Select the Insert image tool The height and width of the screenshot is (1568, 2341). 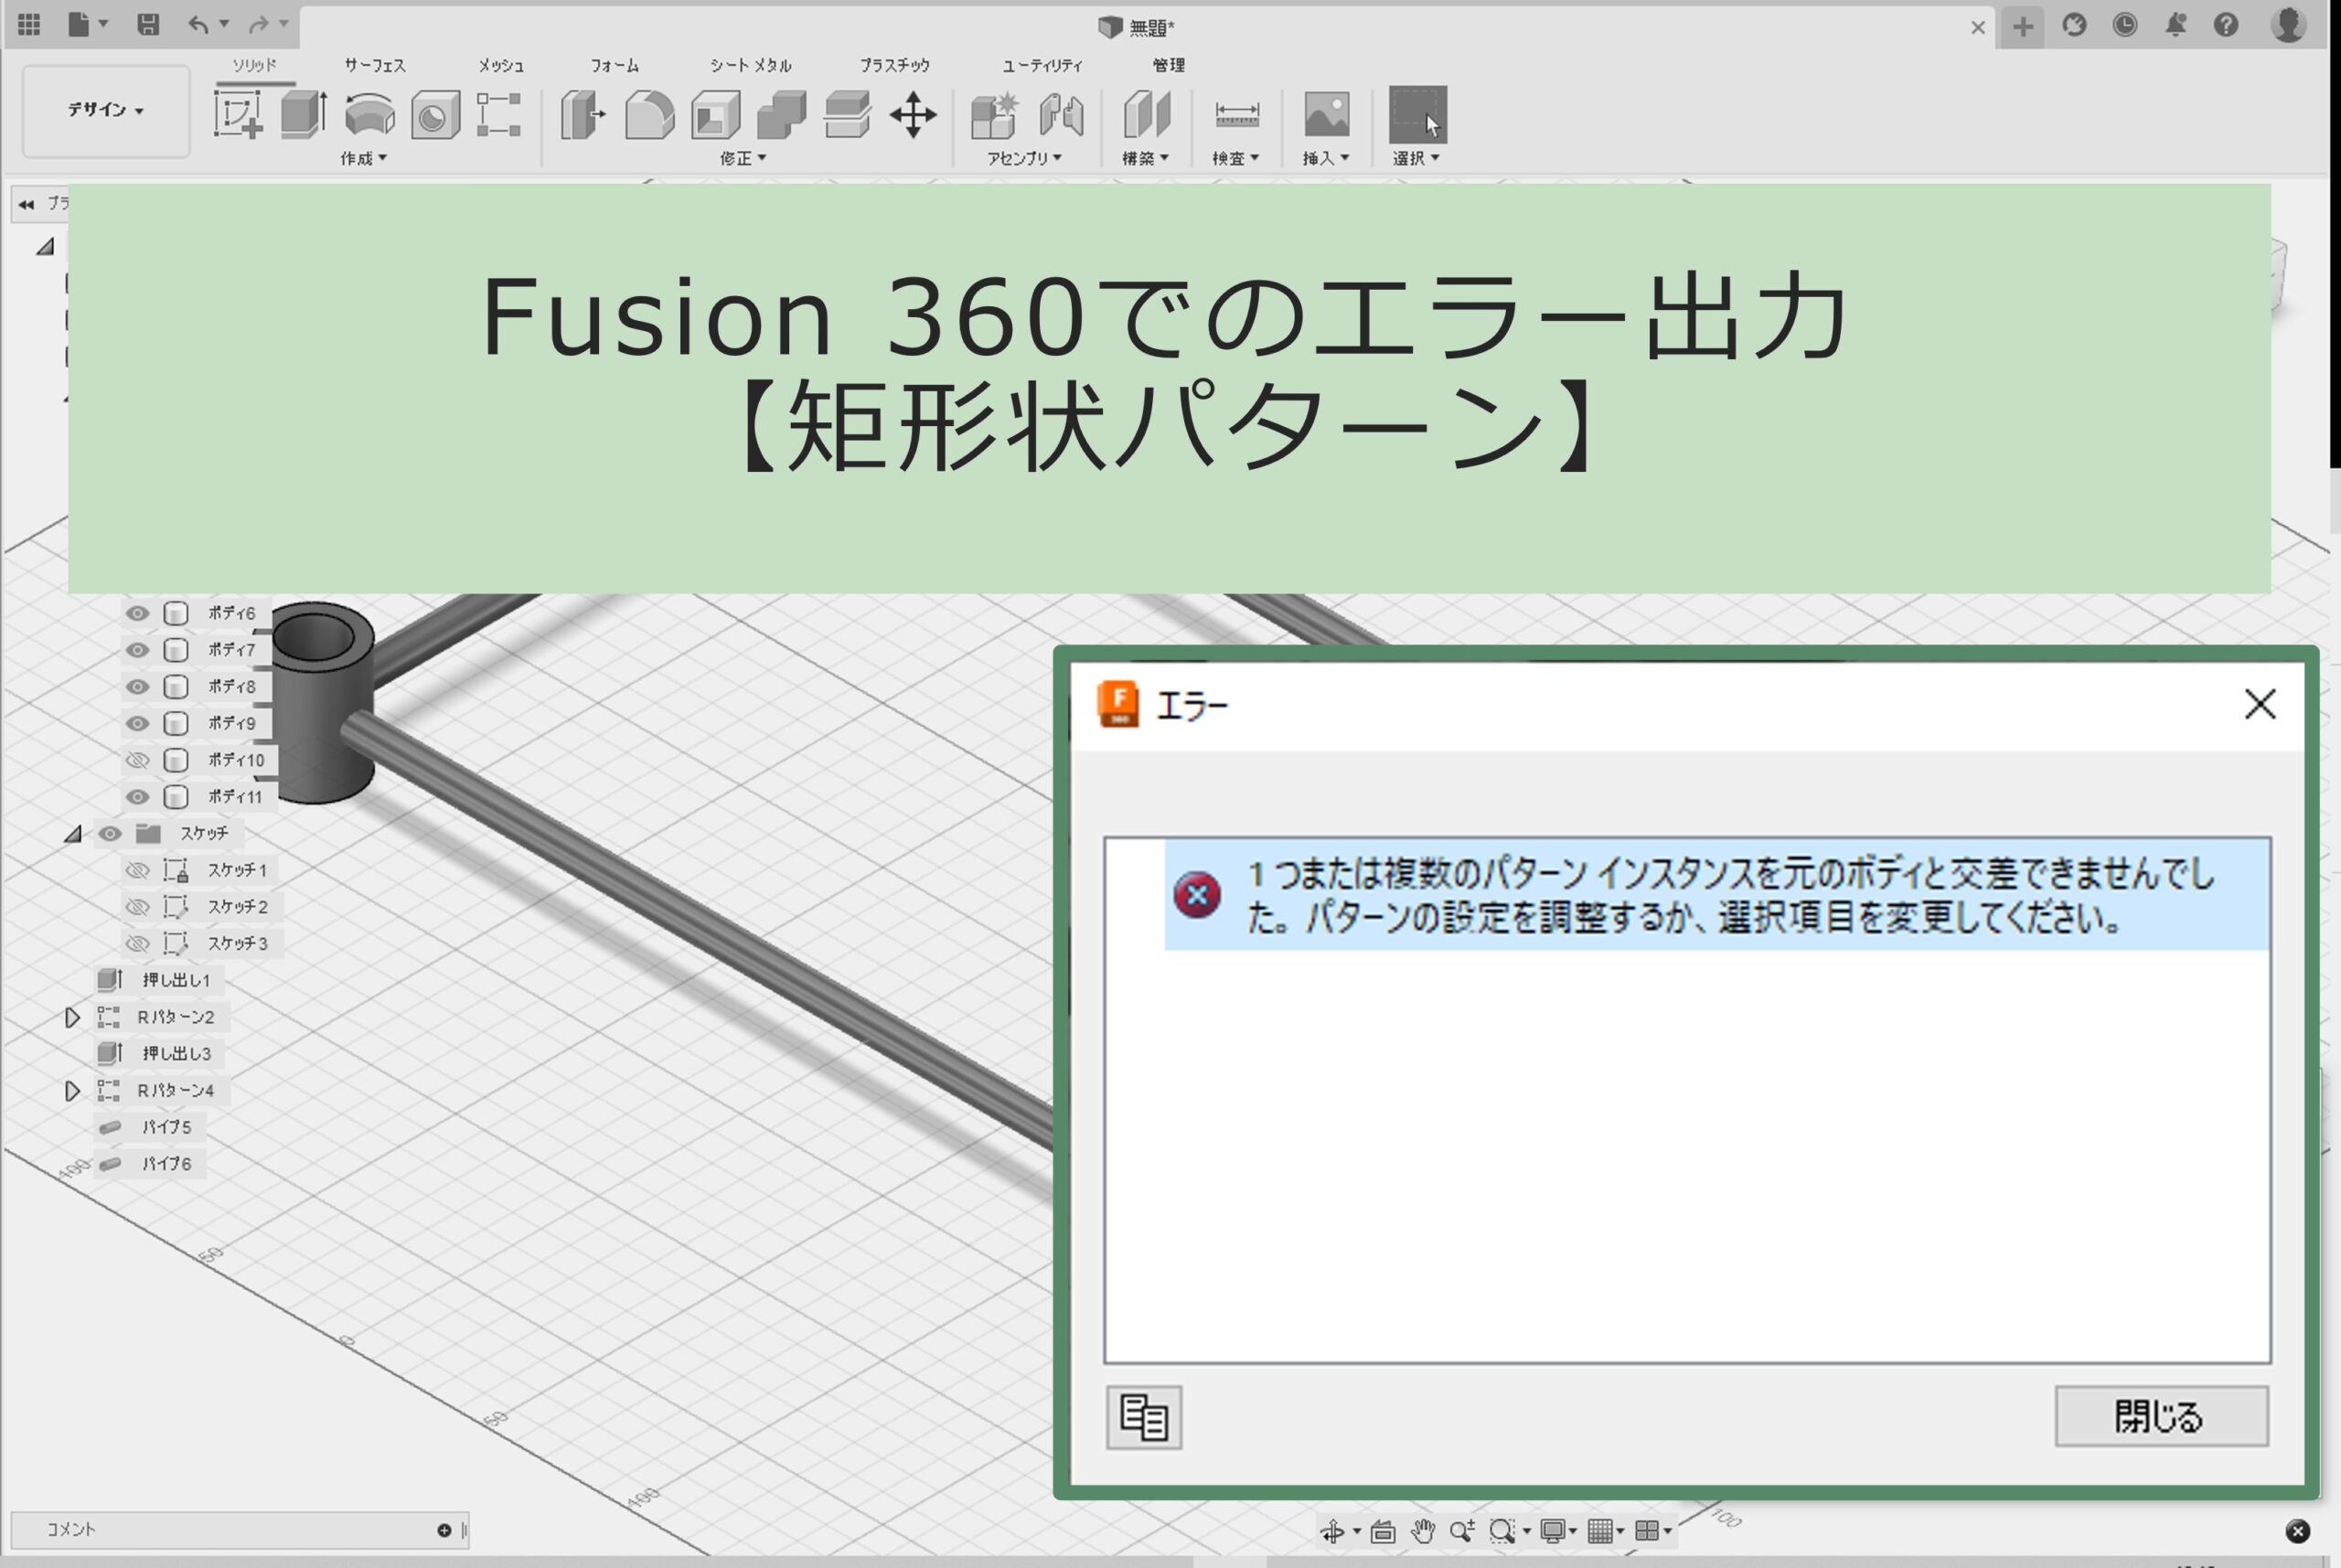pos(1327,114)
